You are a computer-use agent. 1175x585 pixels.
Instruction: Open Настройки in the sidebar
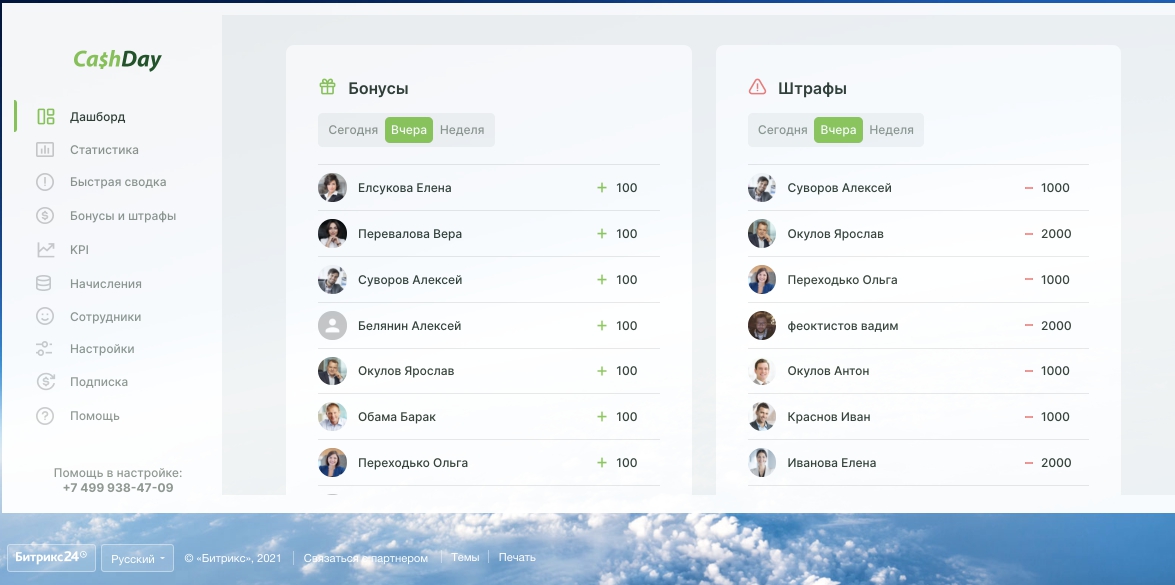[x=102, y=349]
